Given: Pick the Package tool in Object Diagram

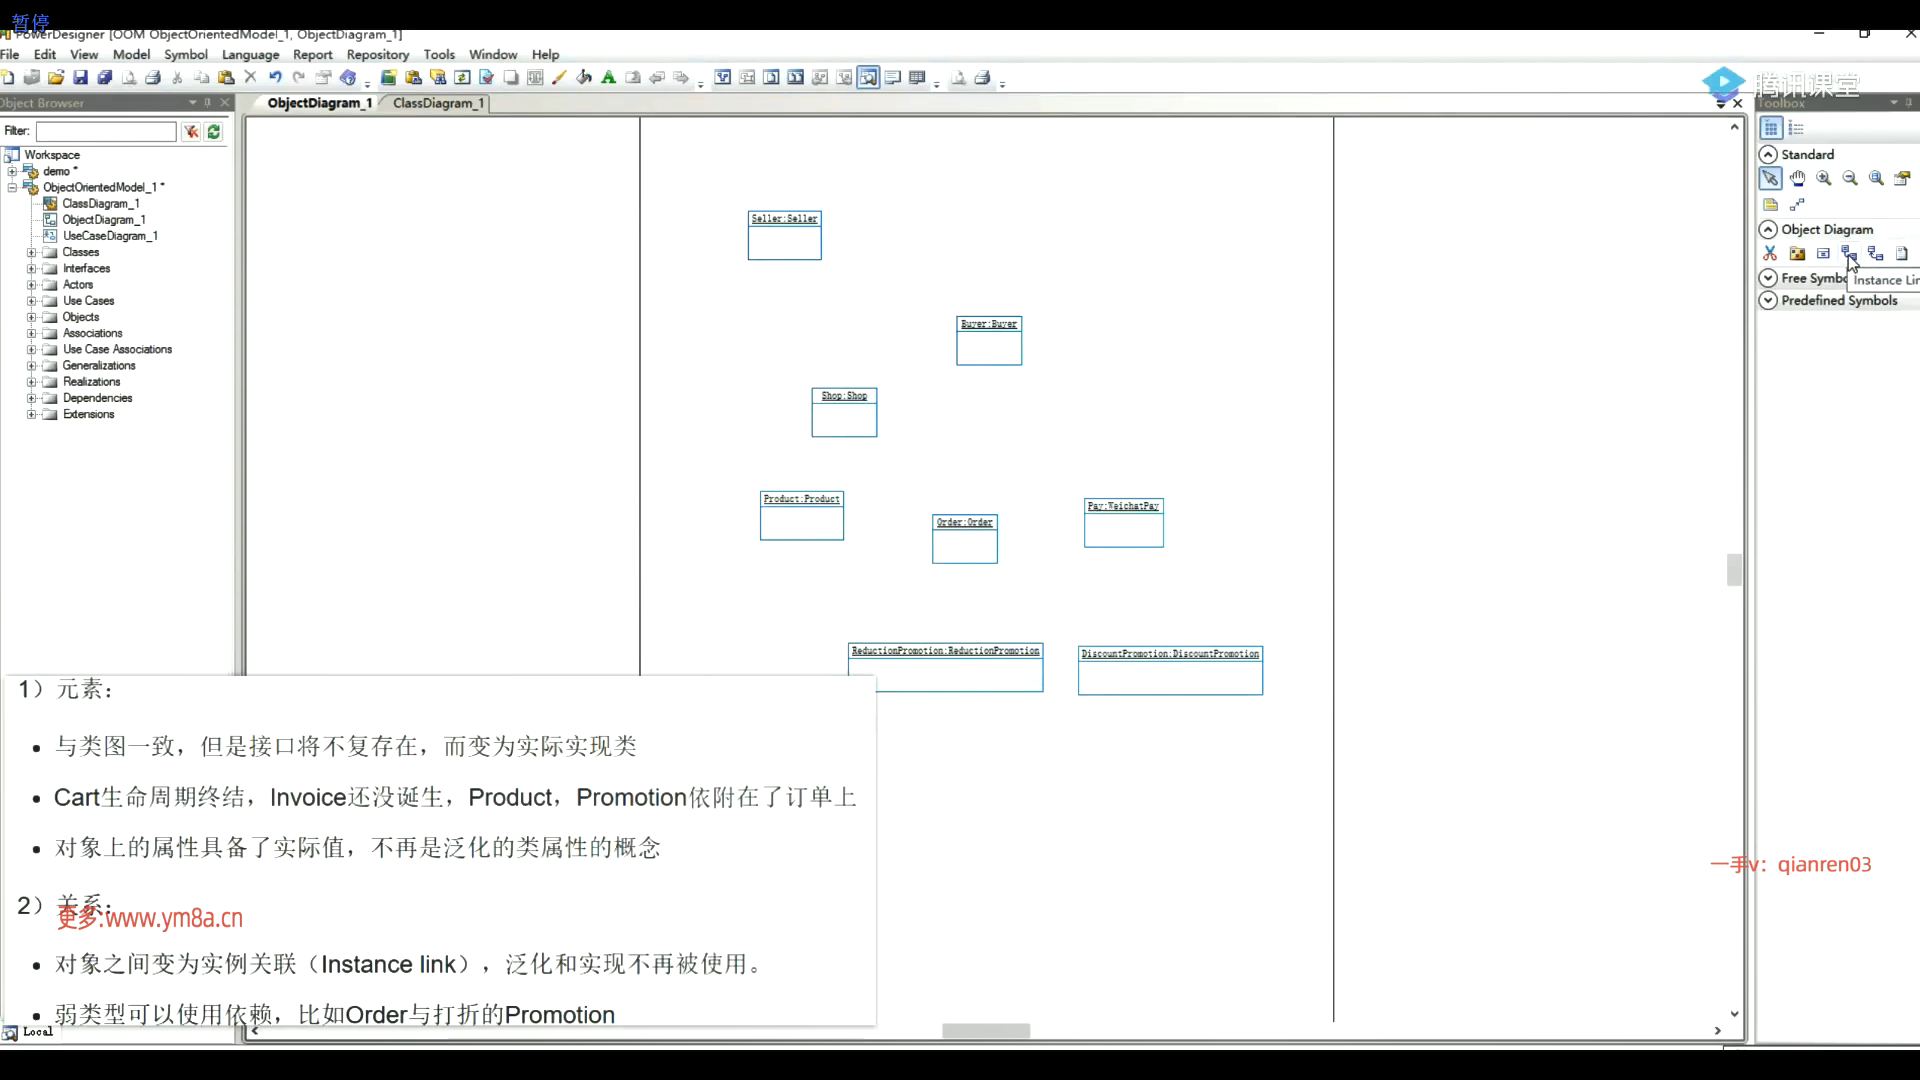Looking at the screenshot, I should coord(1797,253).
